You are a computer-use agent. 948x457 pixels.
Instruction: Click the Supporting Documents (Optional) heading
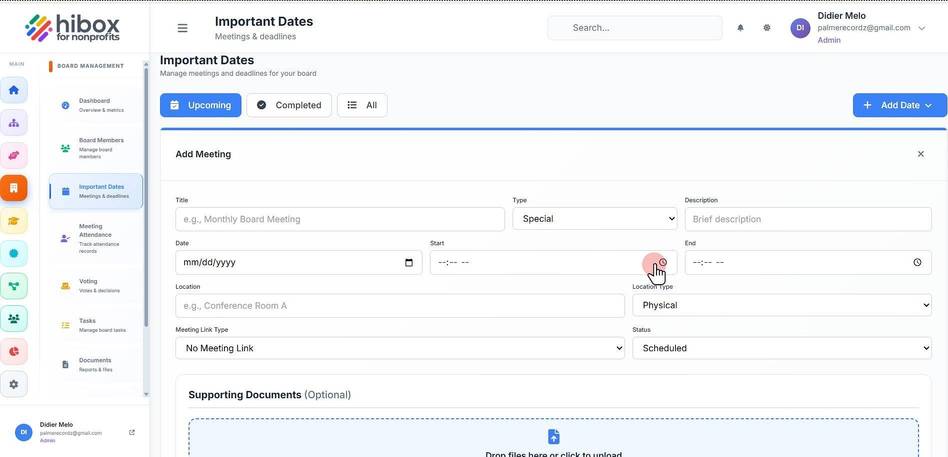pos(269,395)
